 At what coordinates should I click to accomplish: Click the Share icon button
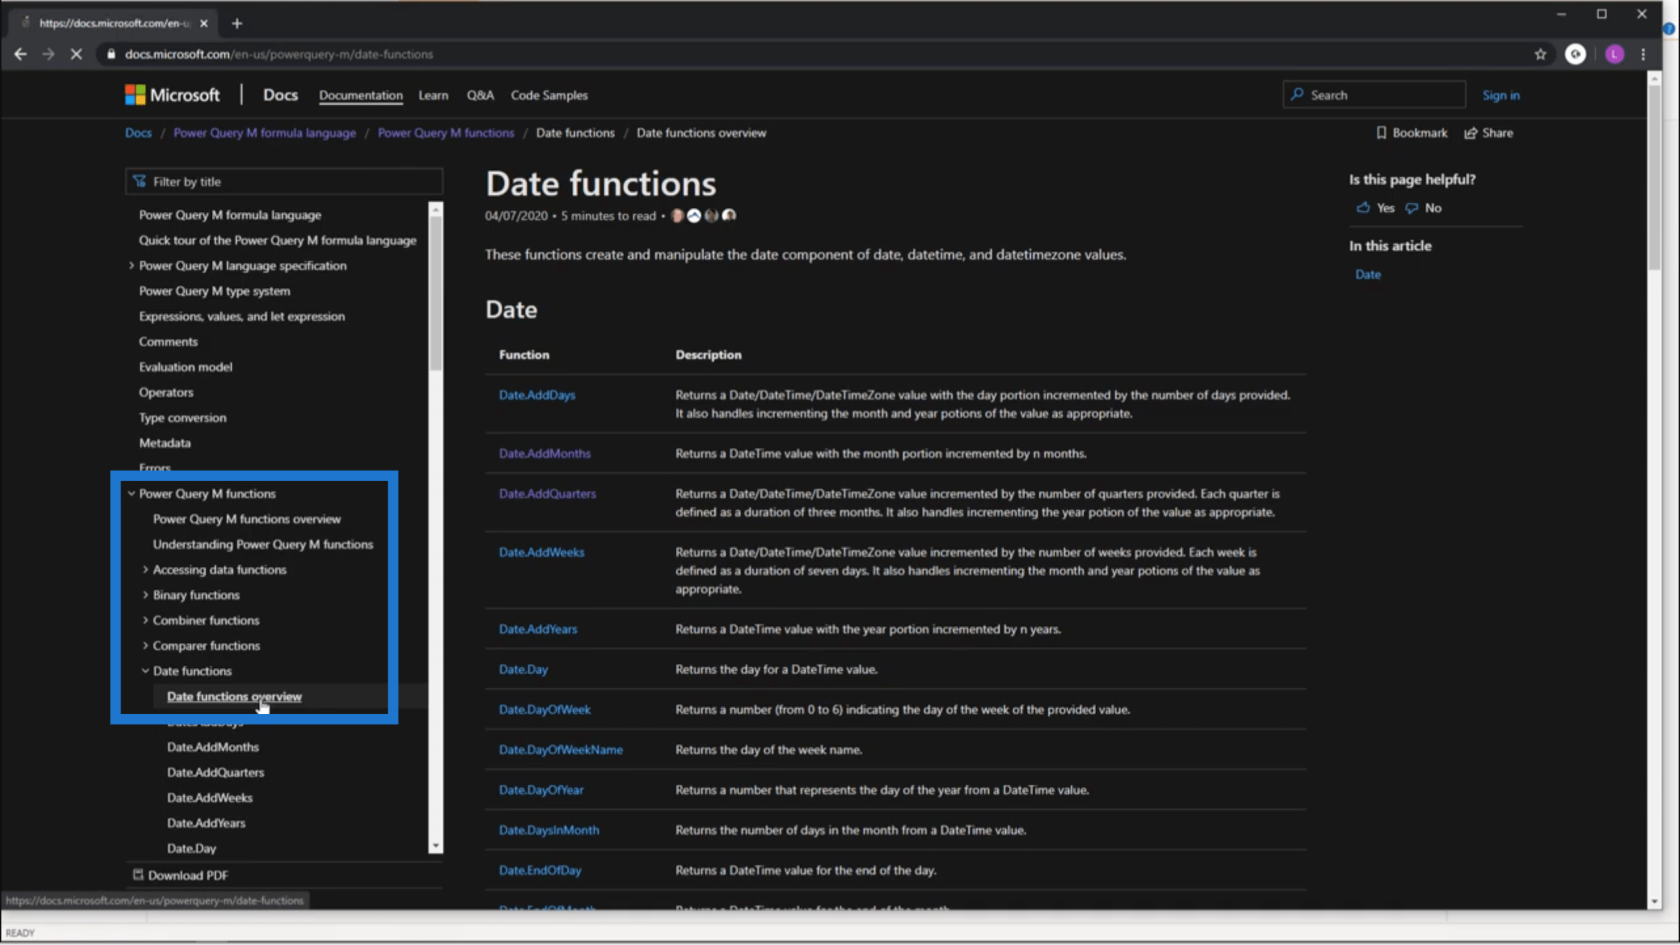click(x=1488, y=133)
